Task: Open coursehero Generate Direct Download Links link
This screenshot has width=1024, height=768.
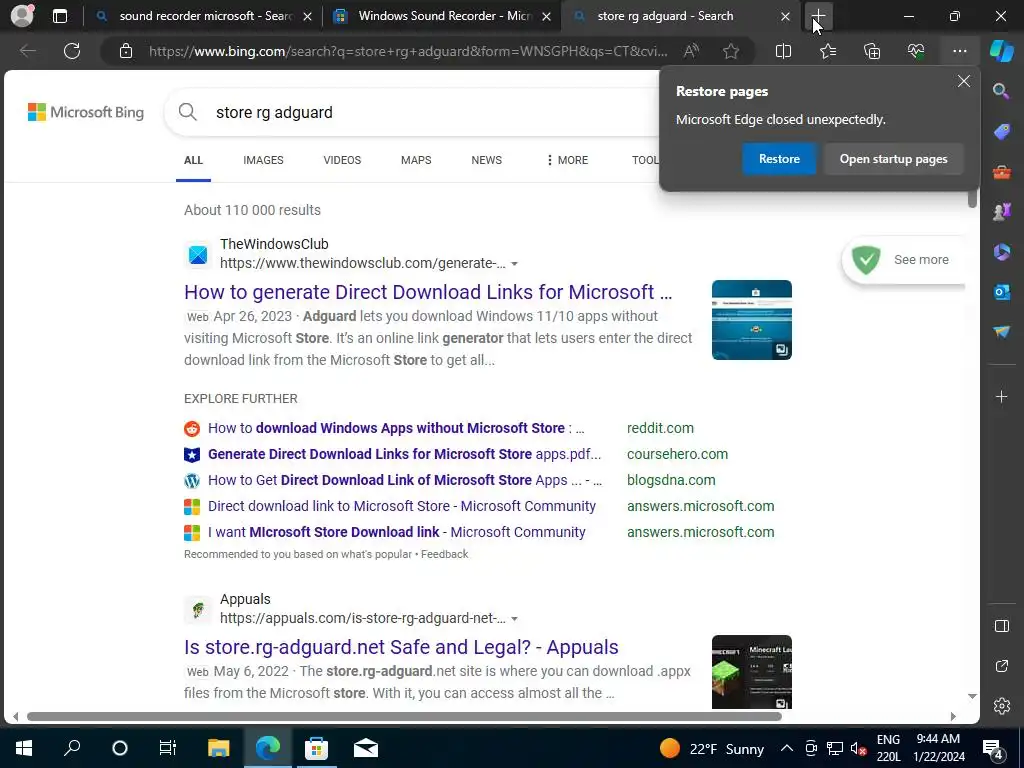Action: [404, 454]
